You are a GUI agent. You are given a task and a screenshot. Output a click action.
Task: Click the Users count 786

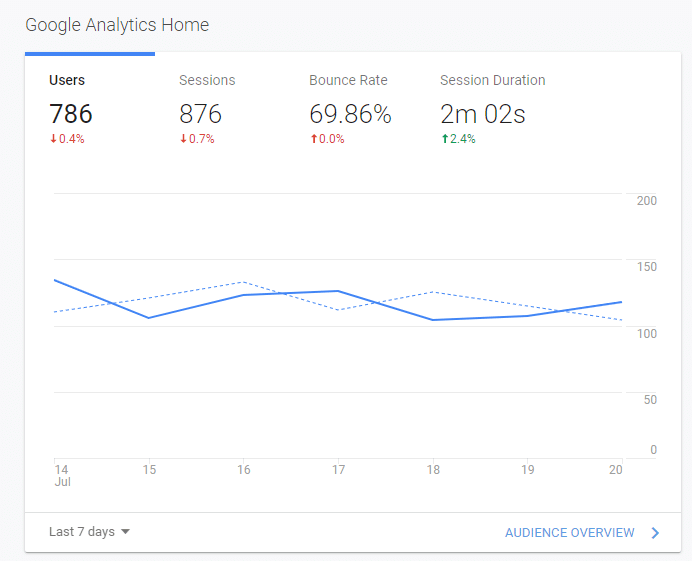coord(71,114)
